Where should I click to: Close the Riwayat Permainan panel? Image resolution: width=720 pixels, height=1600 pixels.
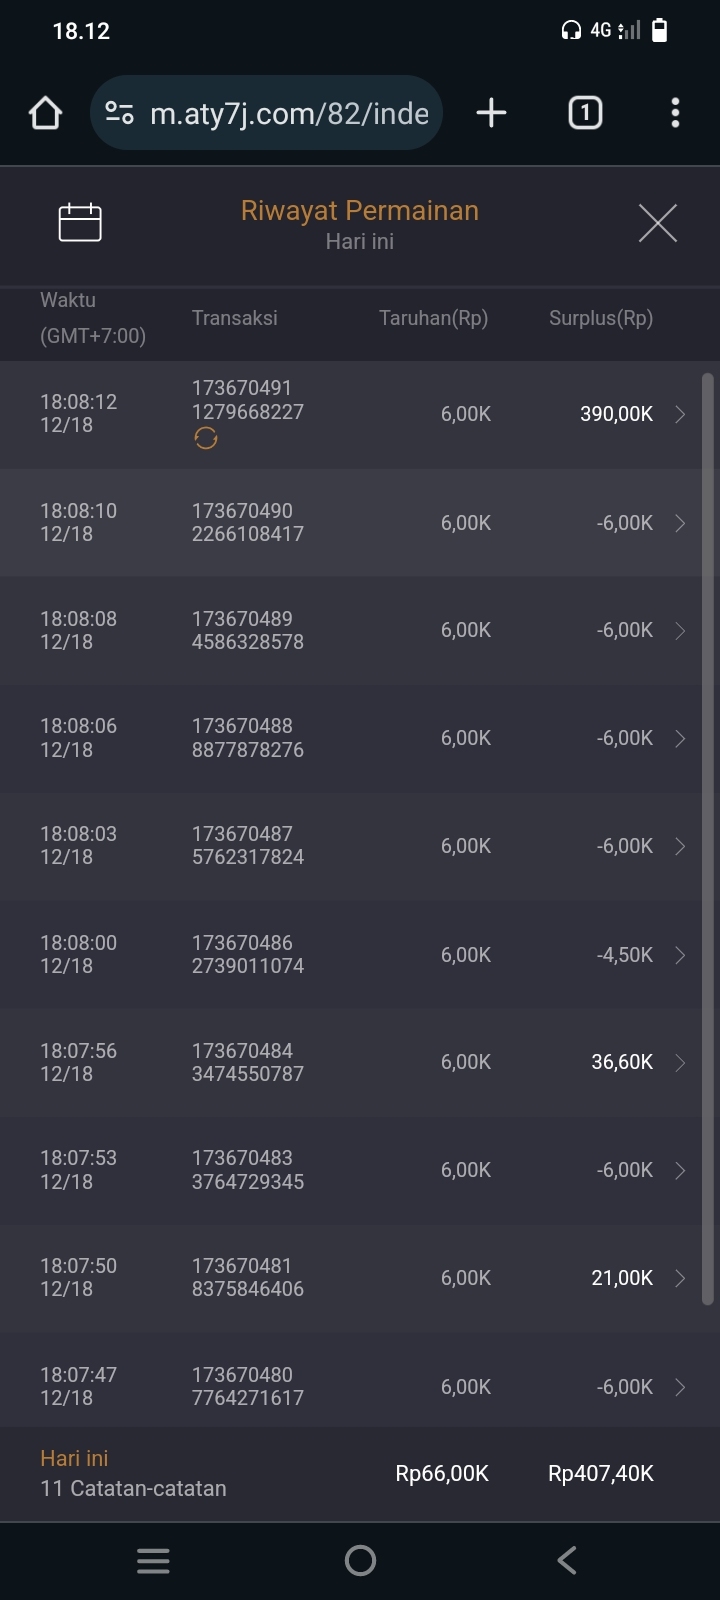point(657,223)
